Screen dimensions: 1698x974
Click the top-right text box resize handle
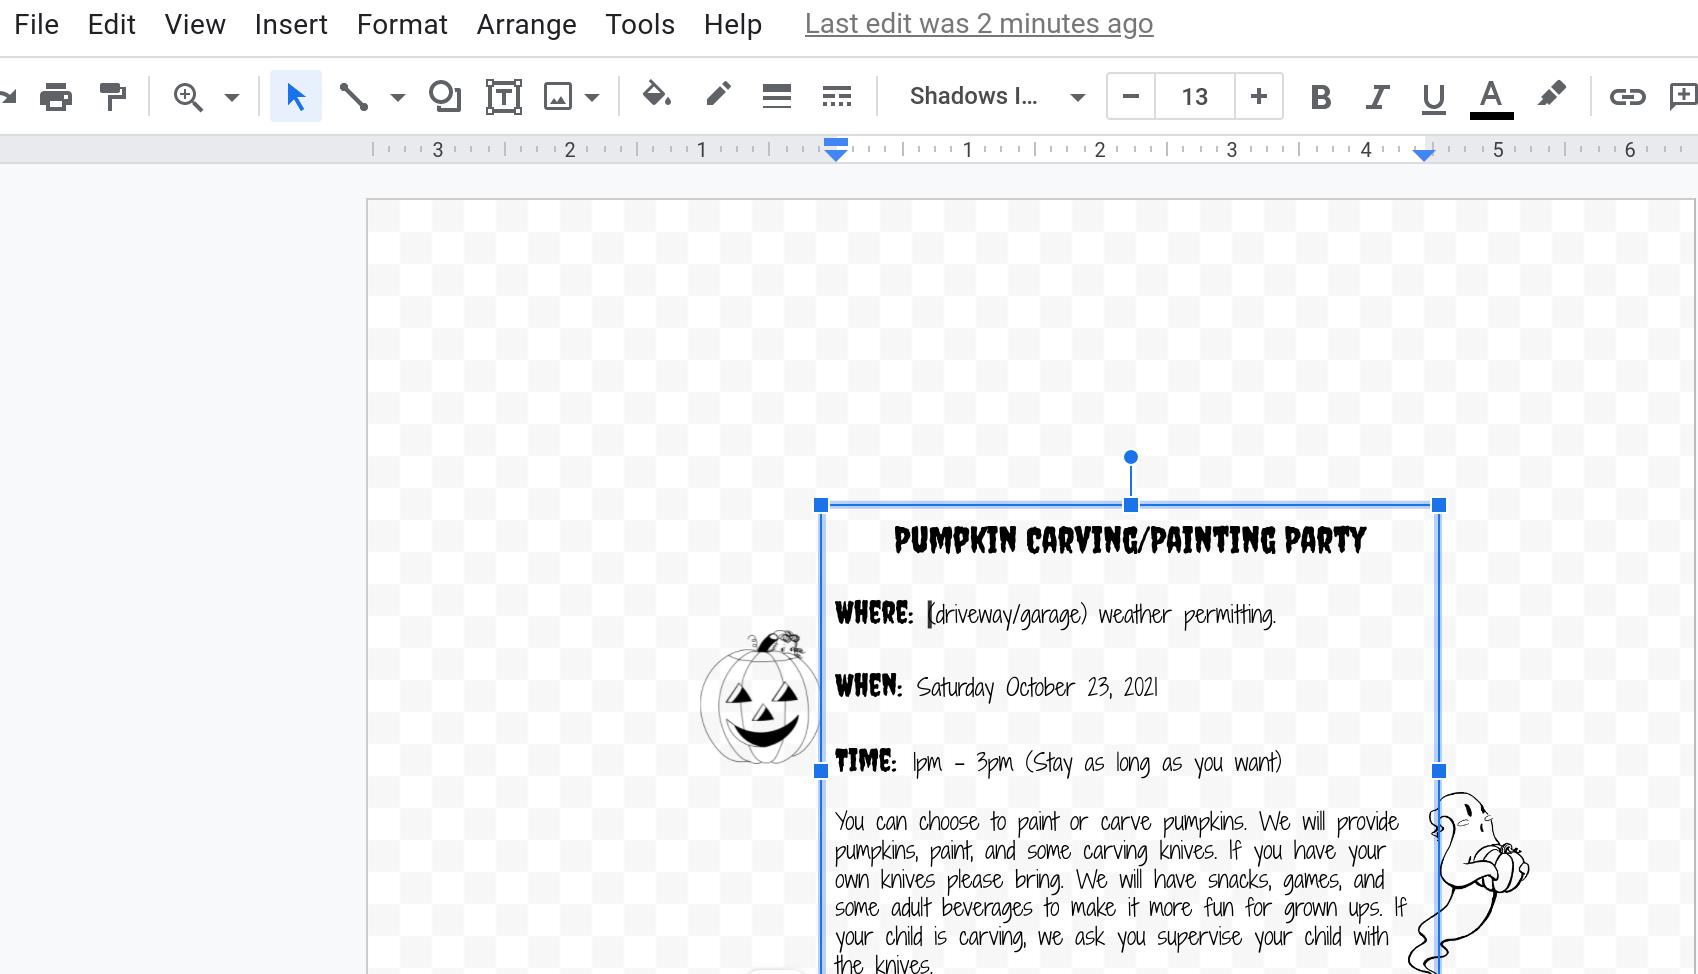point(1439,505)
